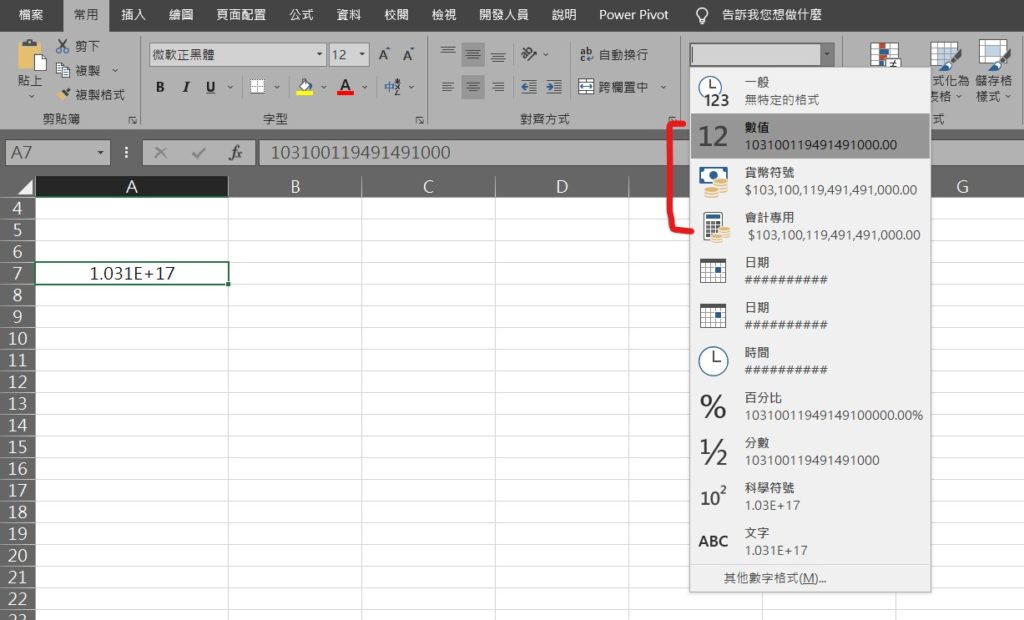The image size is (1024, 620).
Task: Open the font size dropdown
Action: point(361,54)
